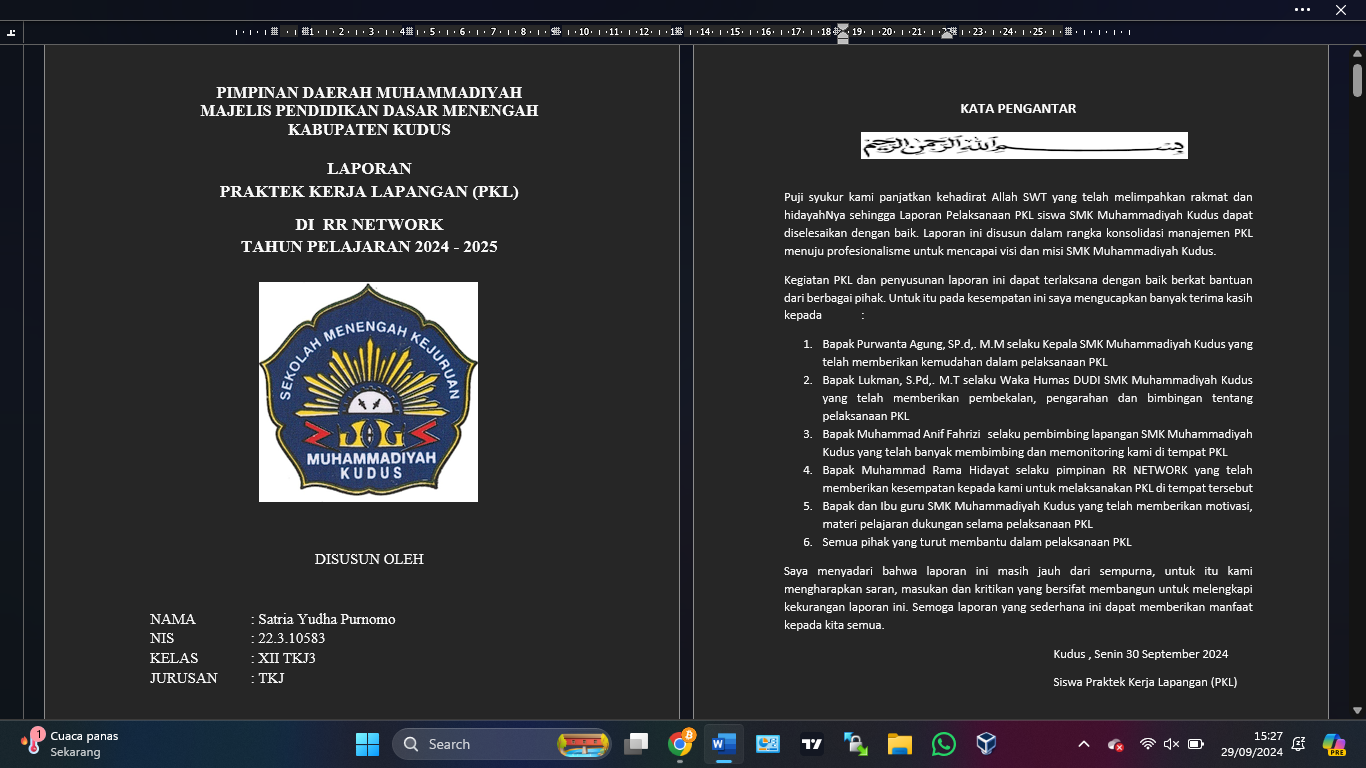The width and height of the screenshot is (1366, 768).
Task: Click the red-badged tray icon next to the hidden-icons chevron
Action: click(1116, 744)
